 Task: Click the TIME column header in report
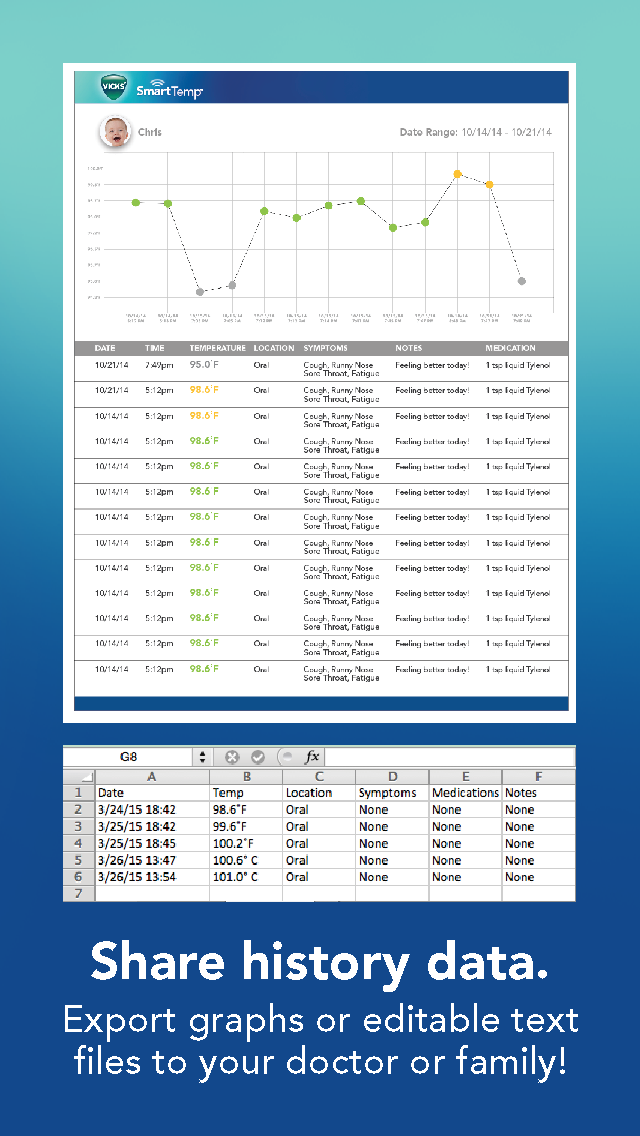(x=154, y=348)
